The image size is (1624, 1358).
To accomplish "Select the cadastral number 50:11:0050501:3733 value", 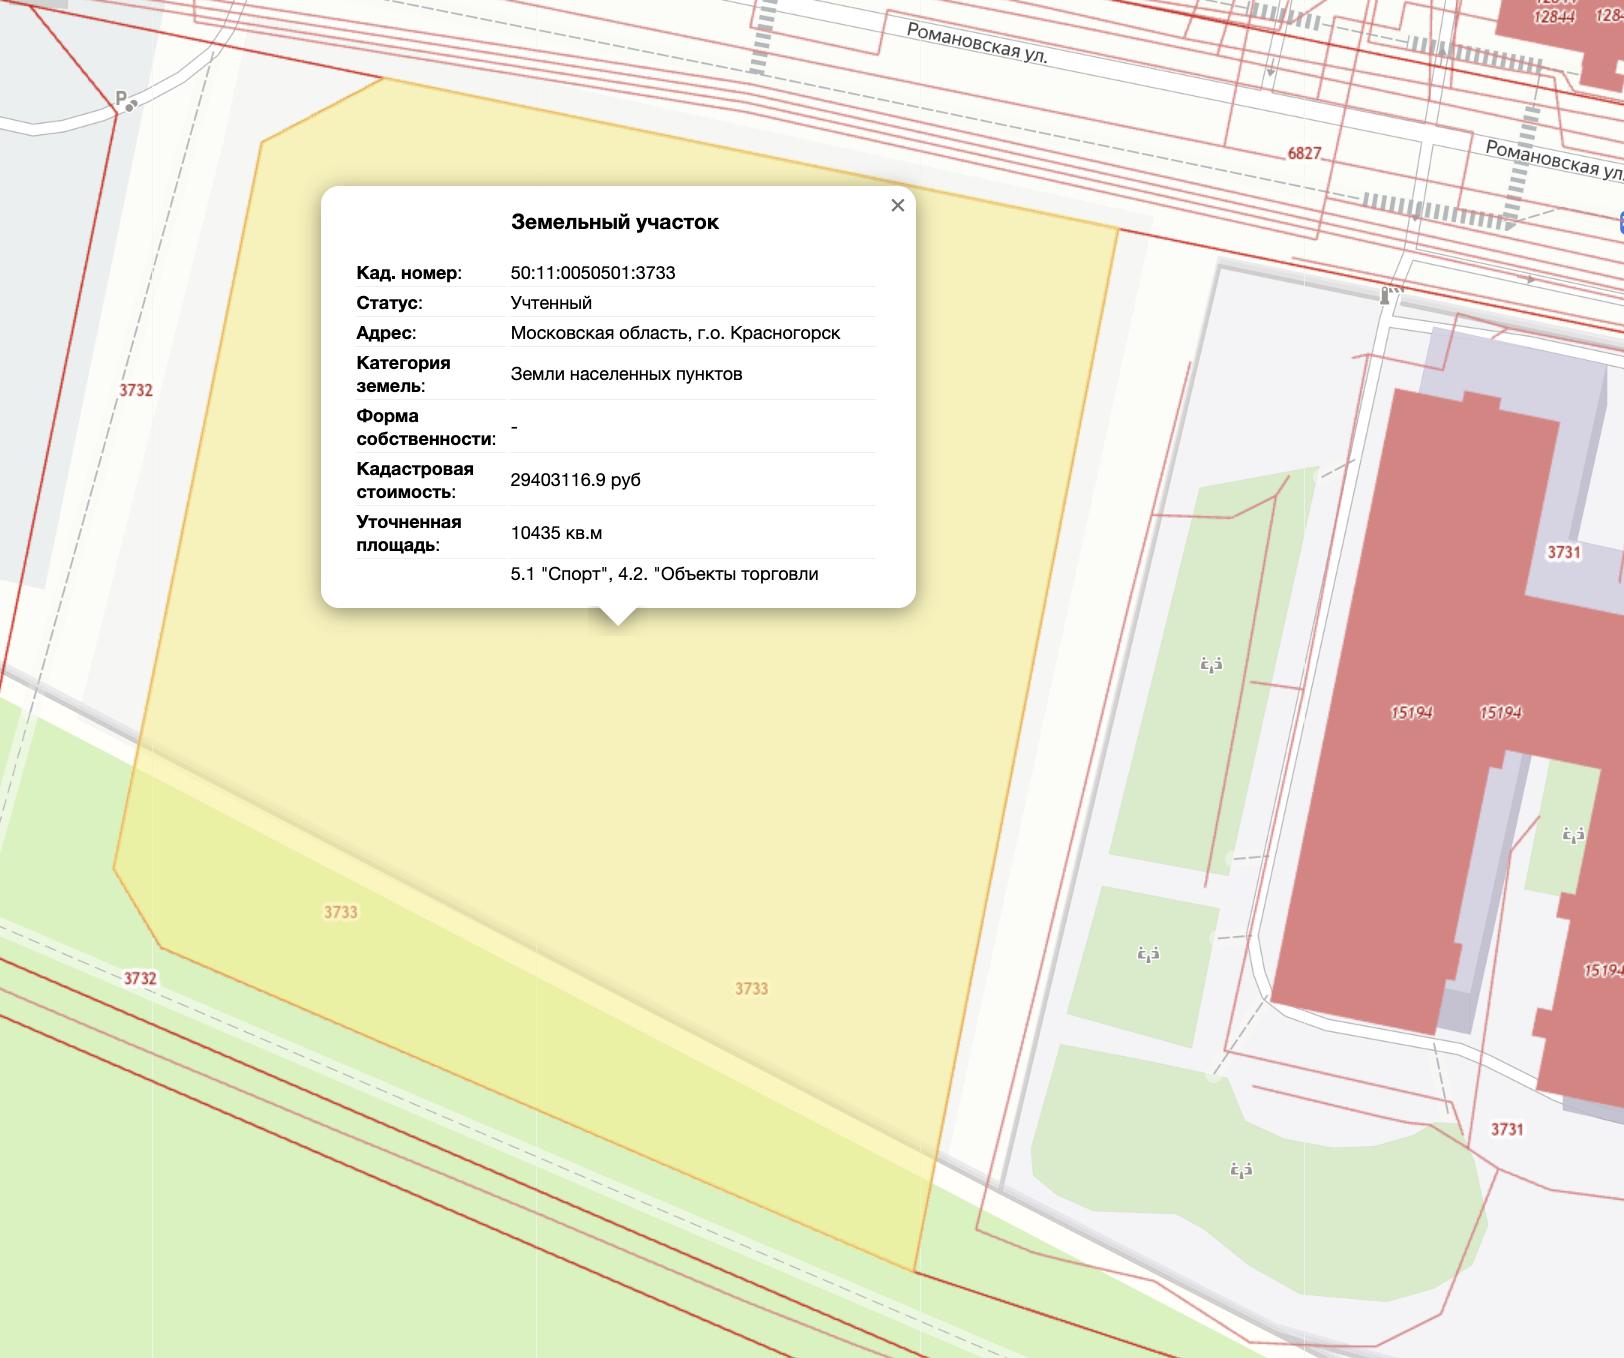I will [x=593, y=272].
